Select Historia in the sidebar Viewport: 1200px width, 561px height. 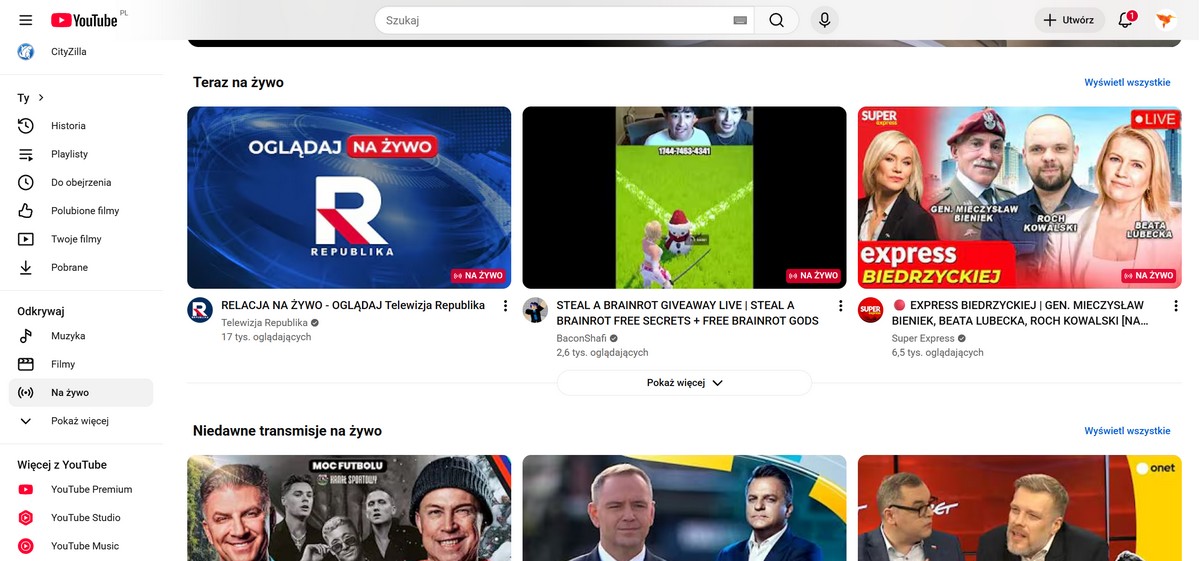pyautogui.click(x=81, y=126)
